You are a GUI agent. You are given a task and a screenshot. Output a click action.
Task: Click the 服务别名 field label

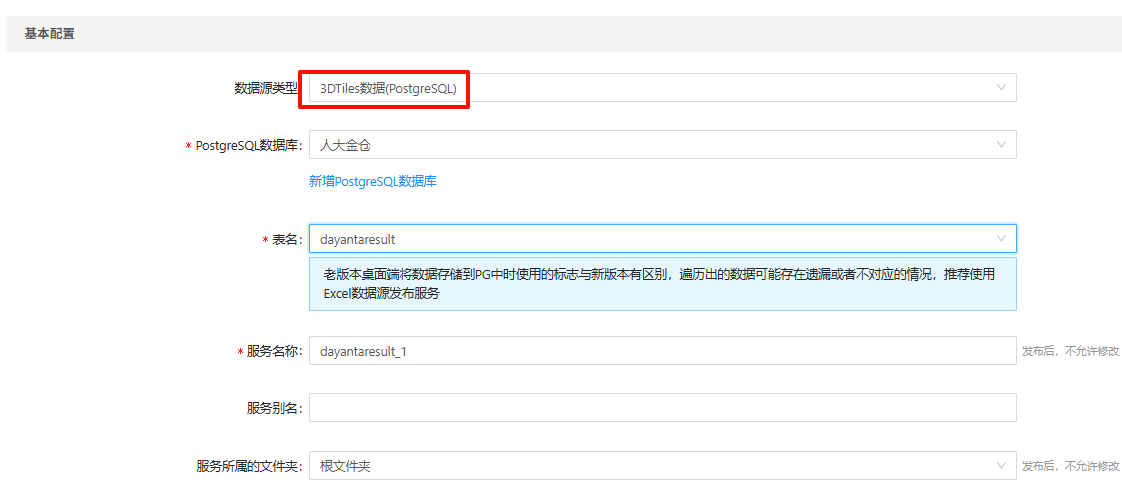pyautogui.click(x=274, y=408)
